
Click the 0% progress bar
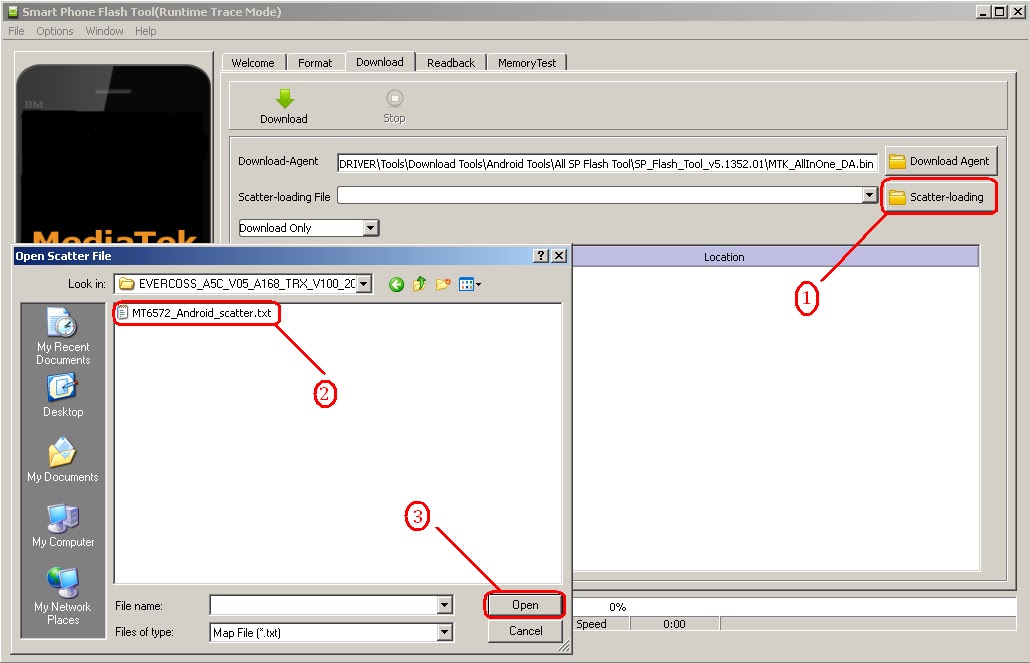[795, 606]
